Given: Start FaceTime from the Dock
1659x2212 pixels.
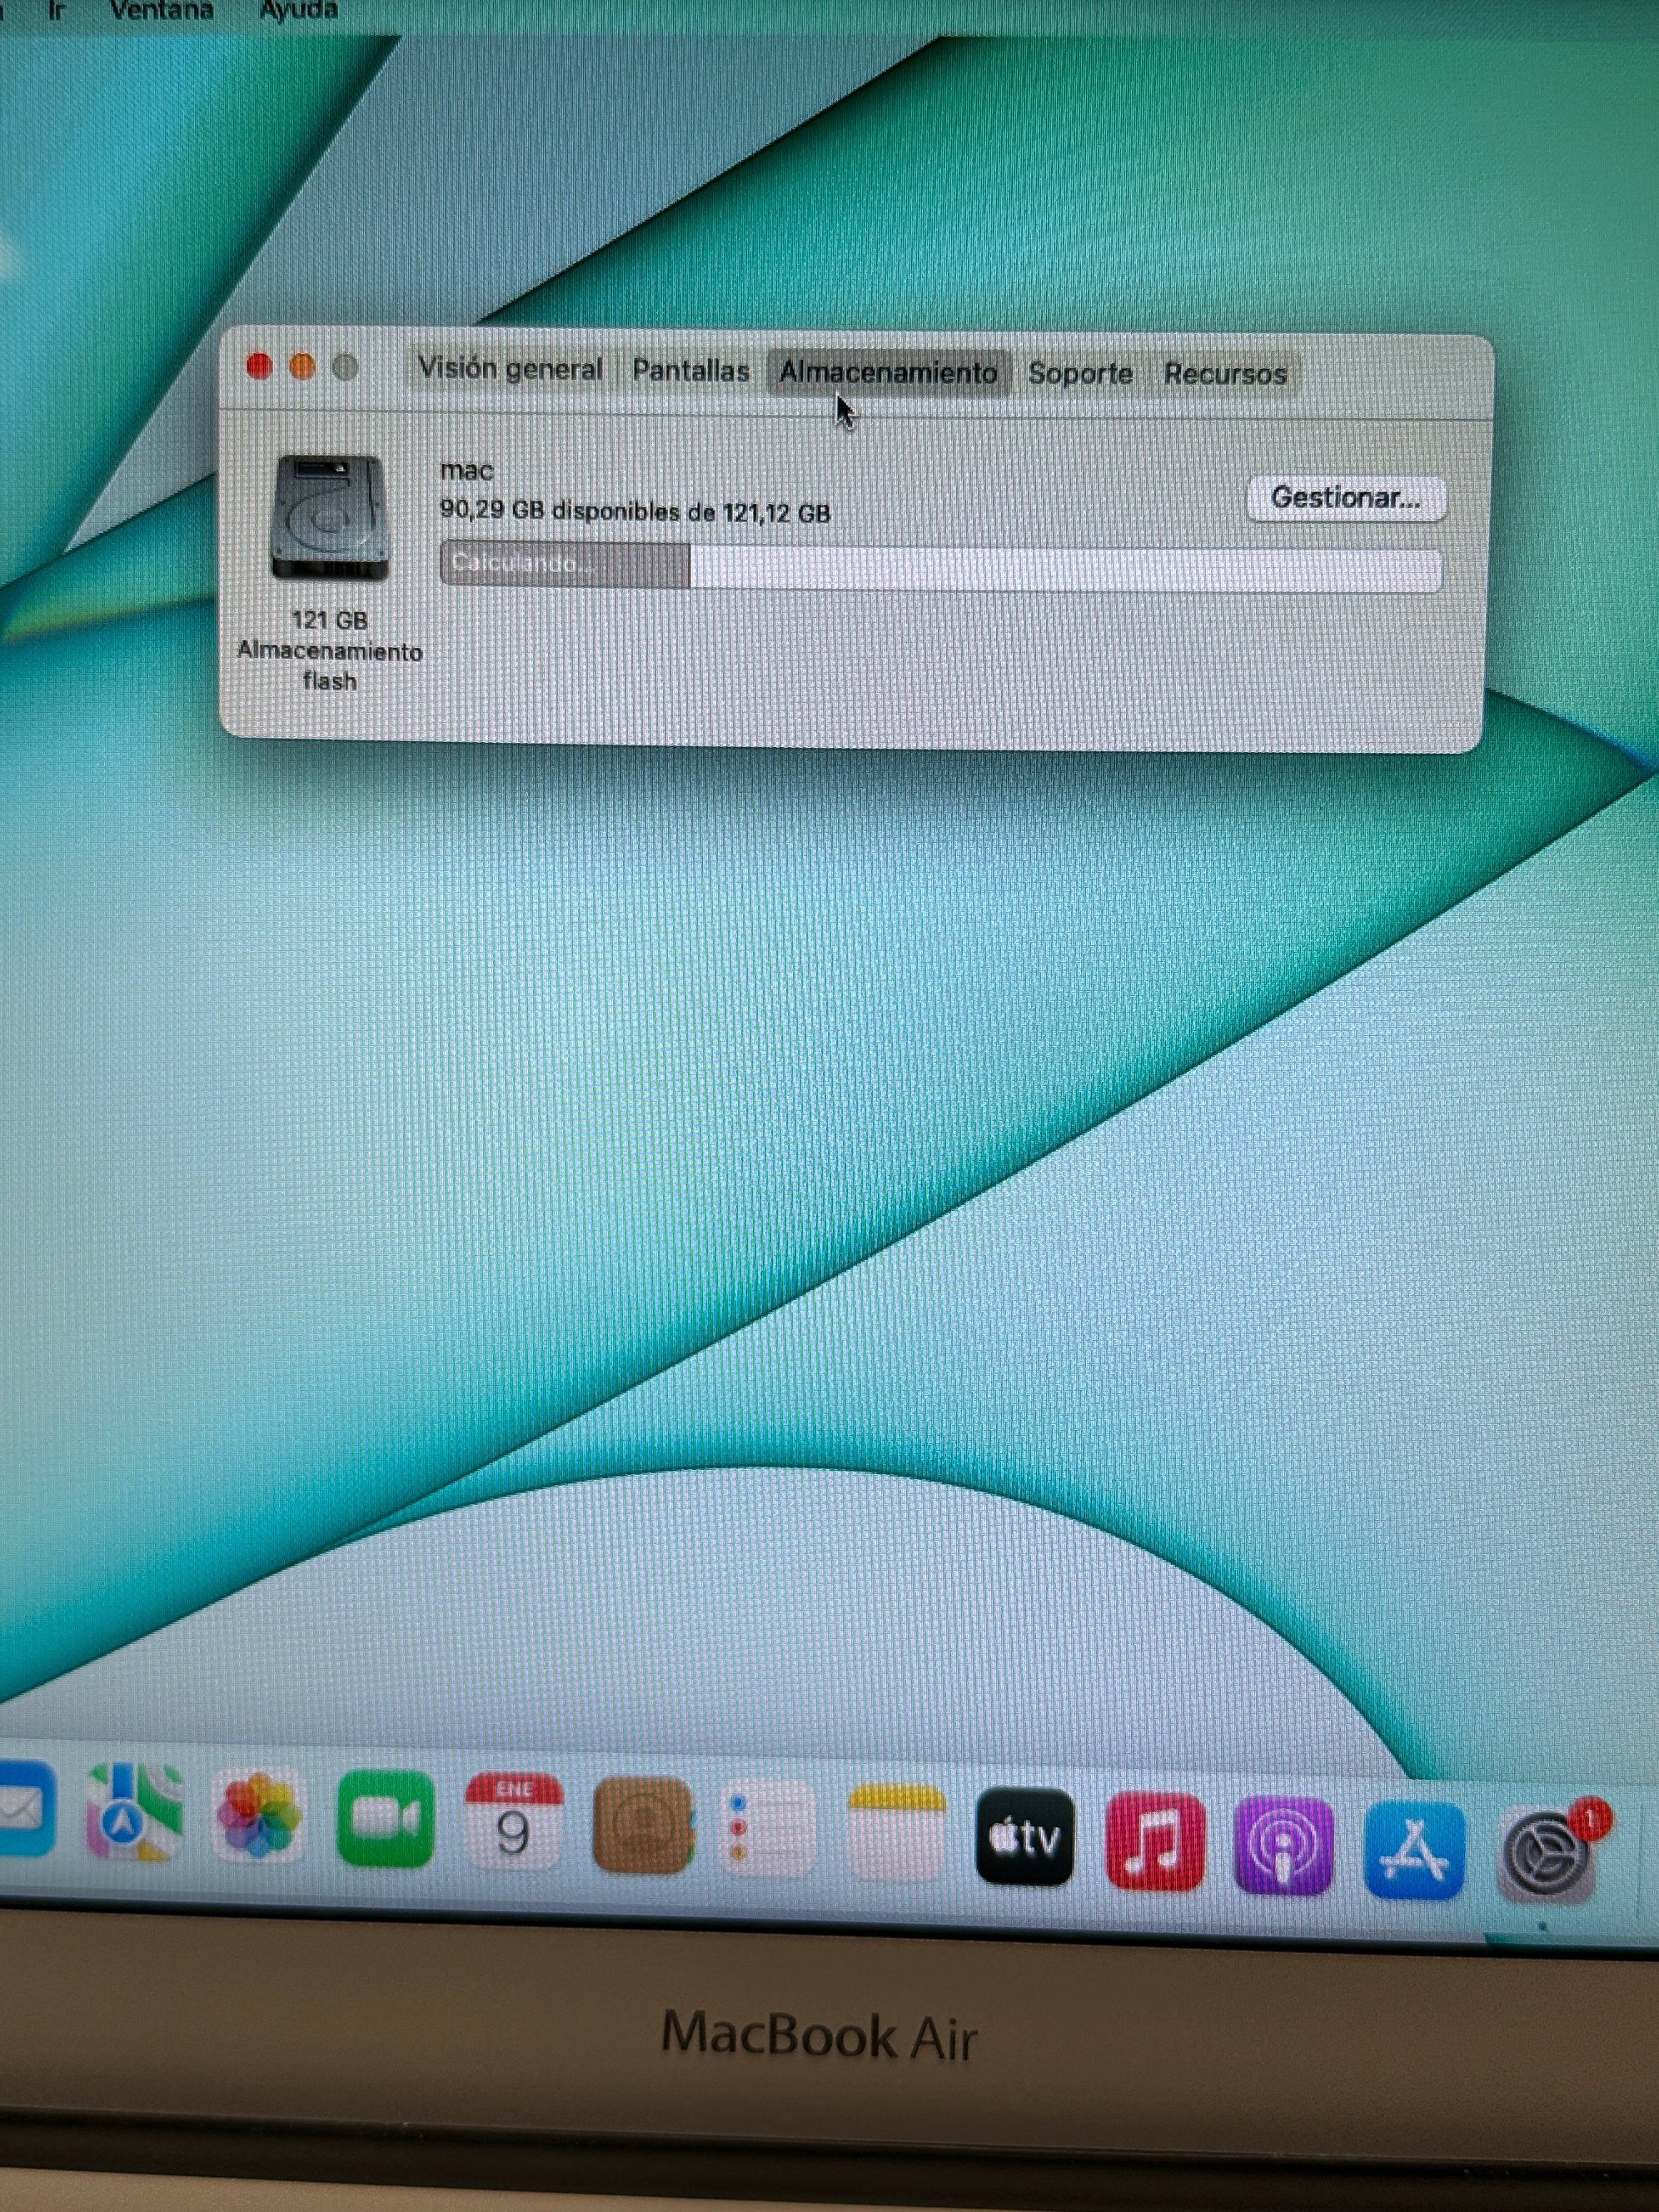Looking at the screenshot, I should pos(386,1818).
